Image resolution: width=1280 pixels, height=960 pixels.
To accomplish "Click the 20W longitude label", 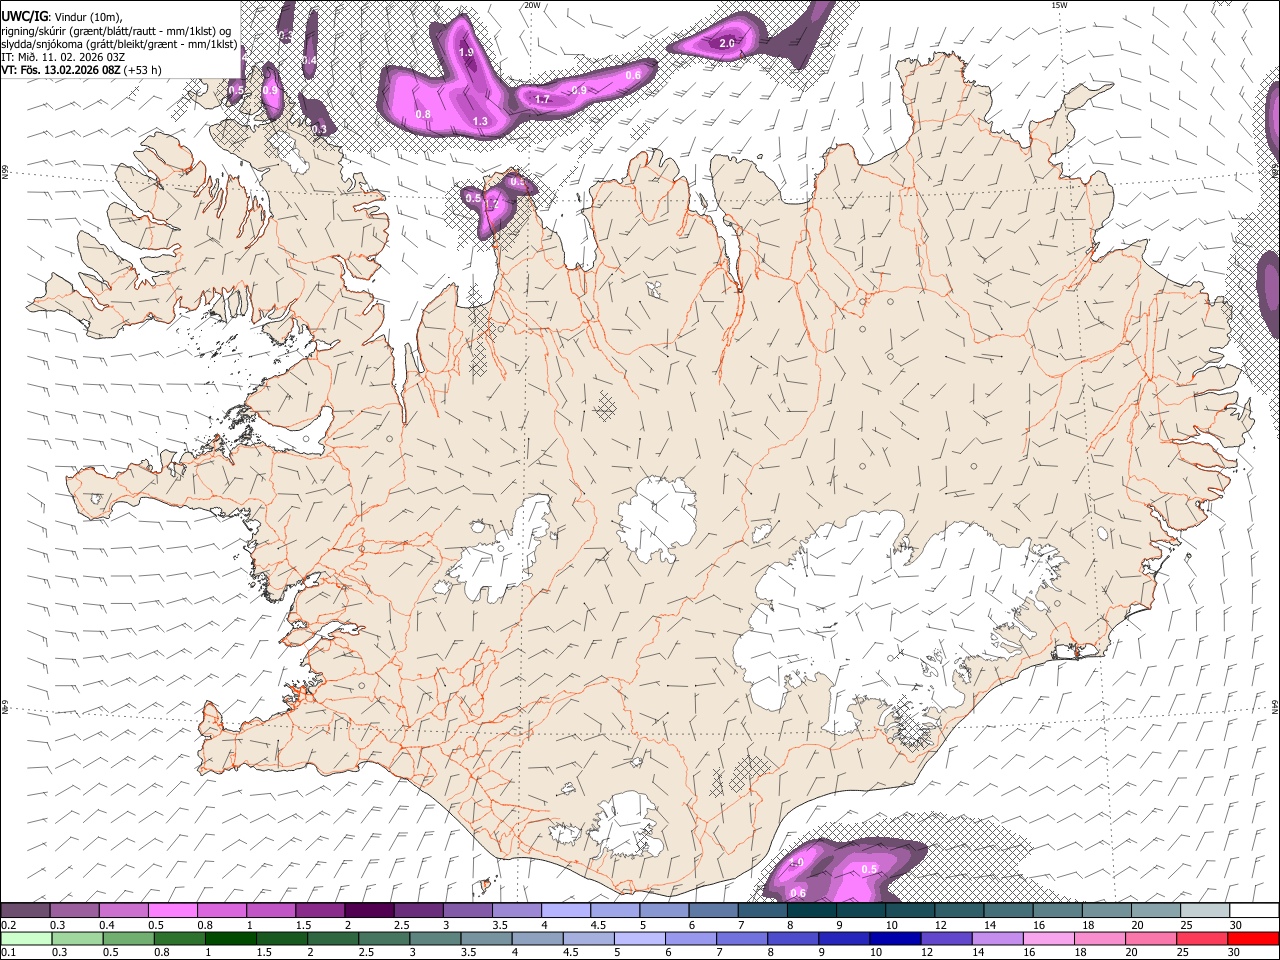I will click(532, 5).
